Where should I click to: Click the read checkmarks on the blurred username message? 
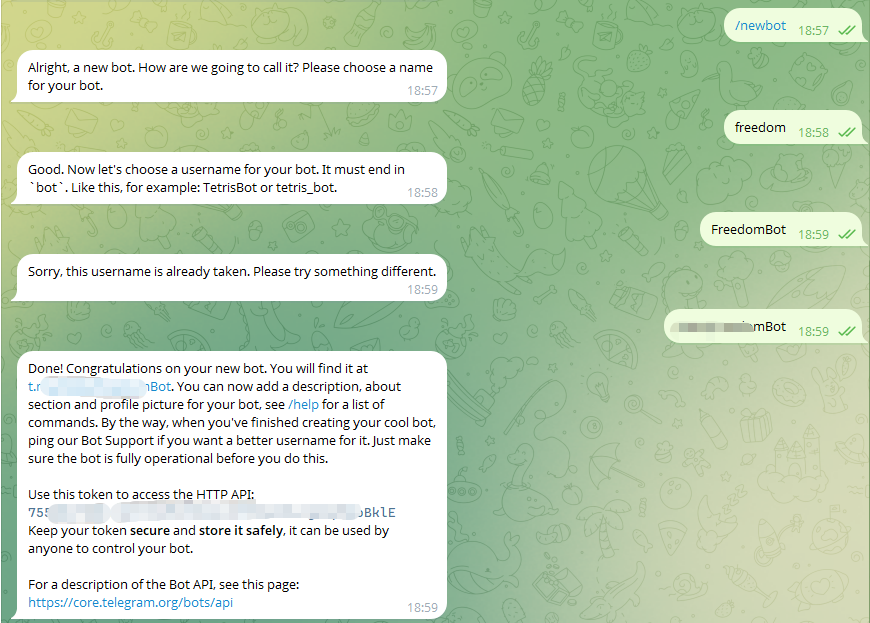coord(846,331)
